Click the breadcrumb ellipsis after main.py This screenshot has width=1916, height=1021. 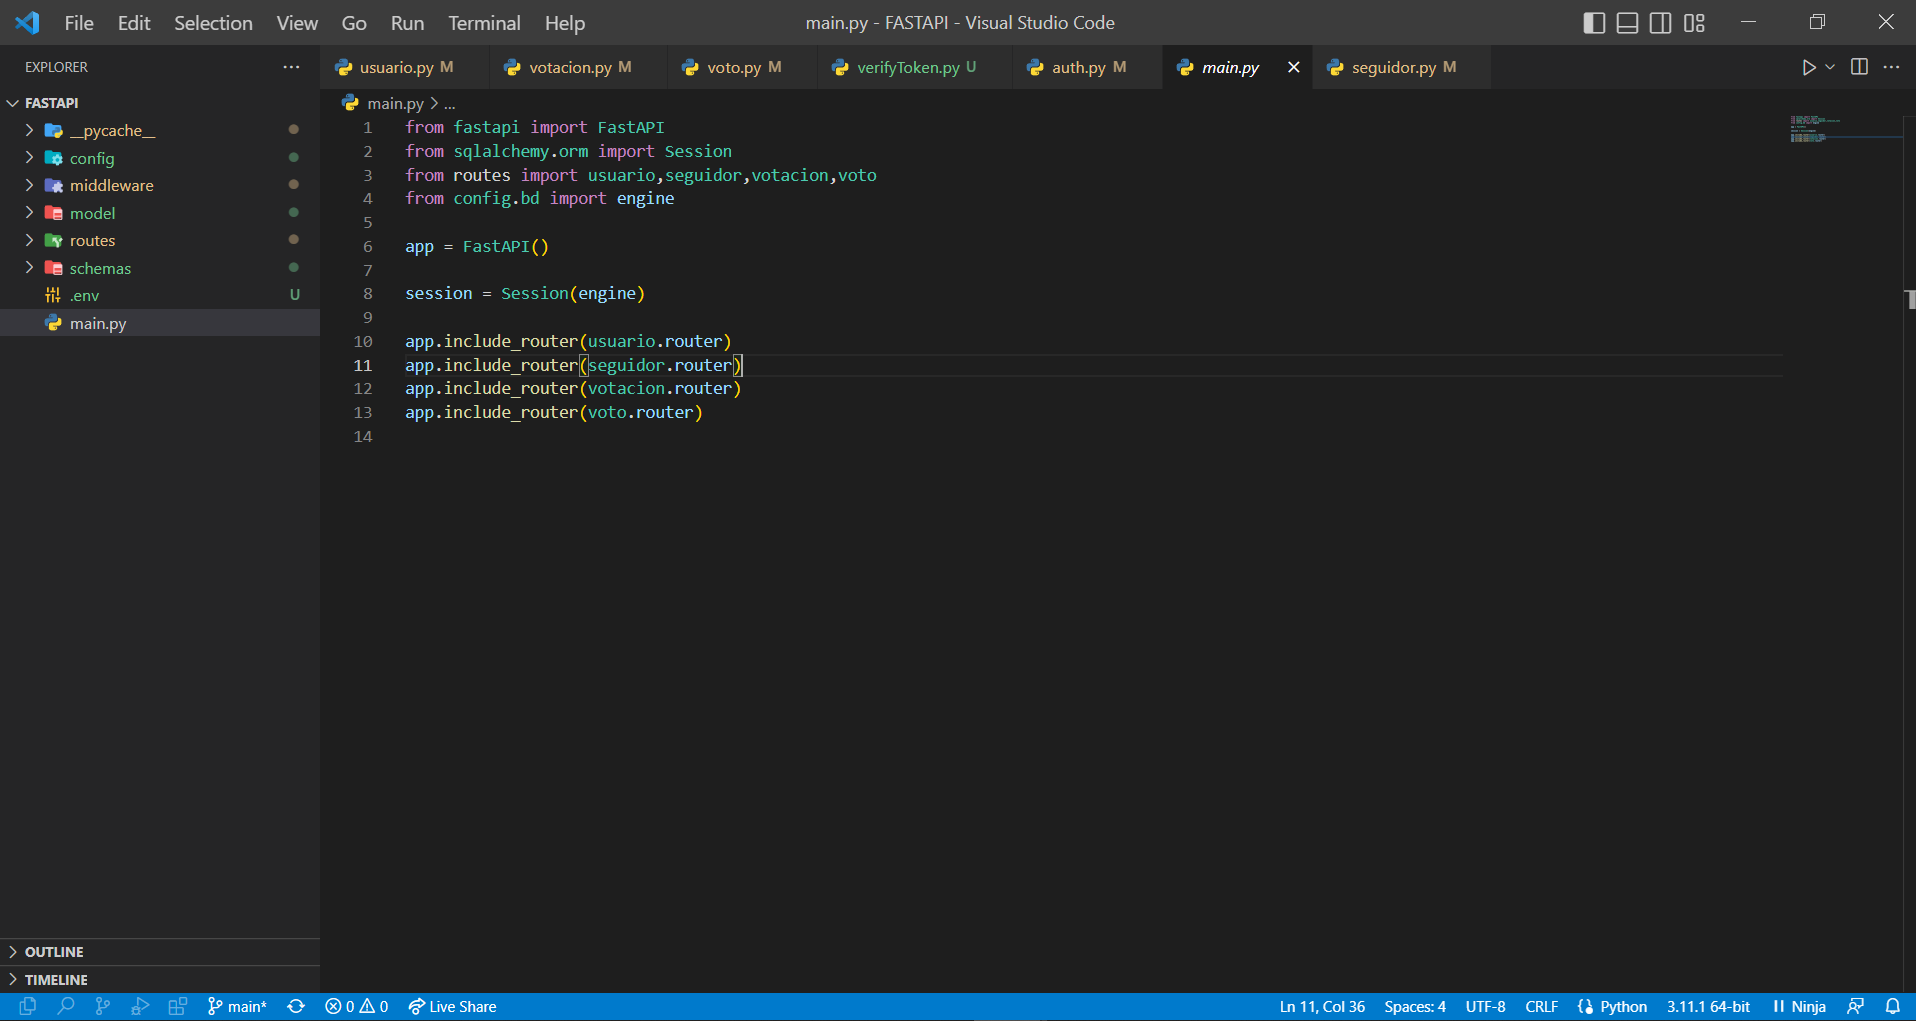(x=450, y=103)
